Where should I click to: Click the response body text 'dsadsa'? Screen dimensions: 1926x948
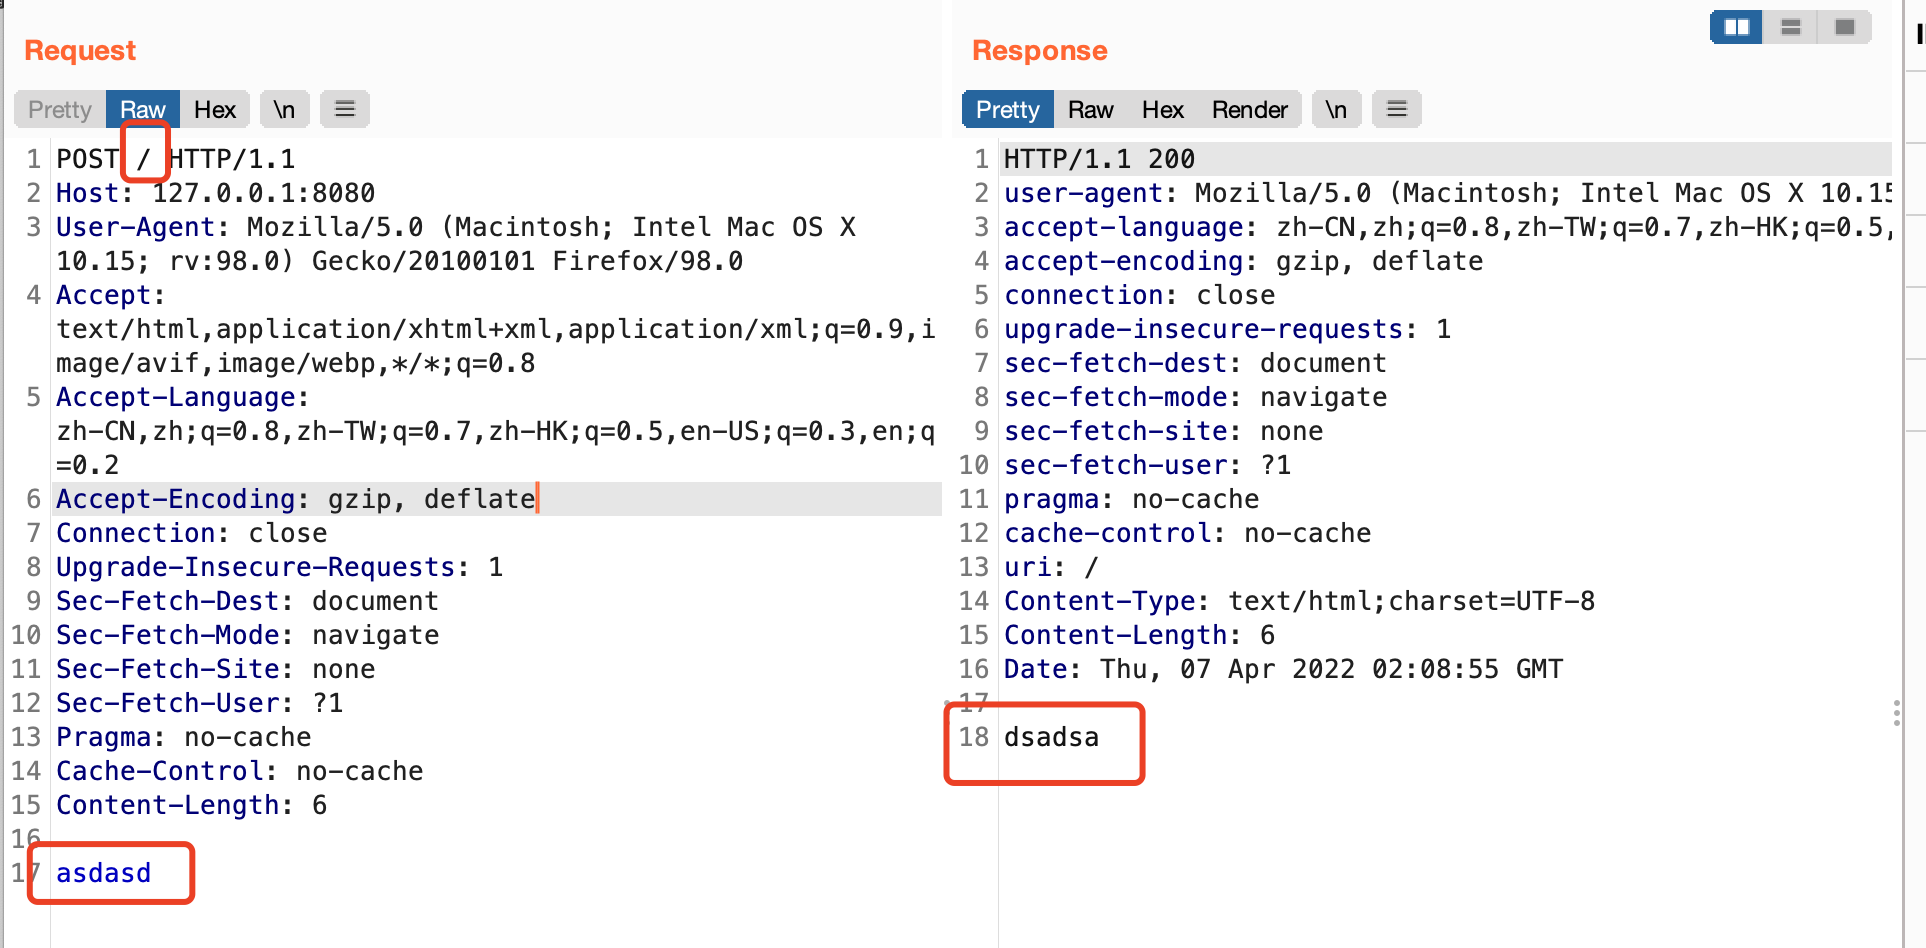(1052, 737)
